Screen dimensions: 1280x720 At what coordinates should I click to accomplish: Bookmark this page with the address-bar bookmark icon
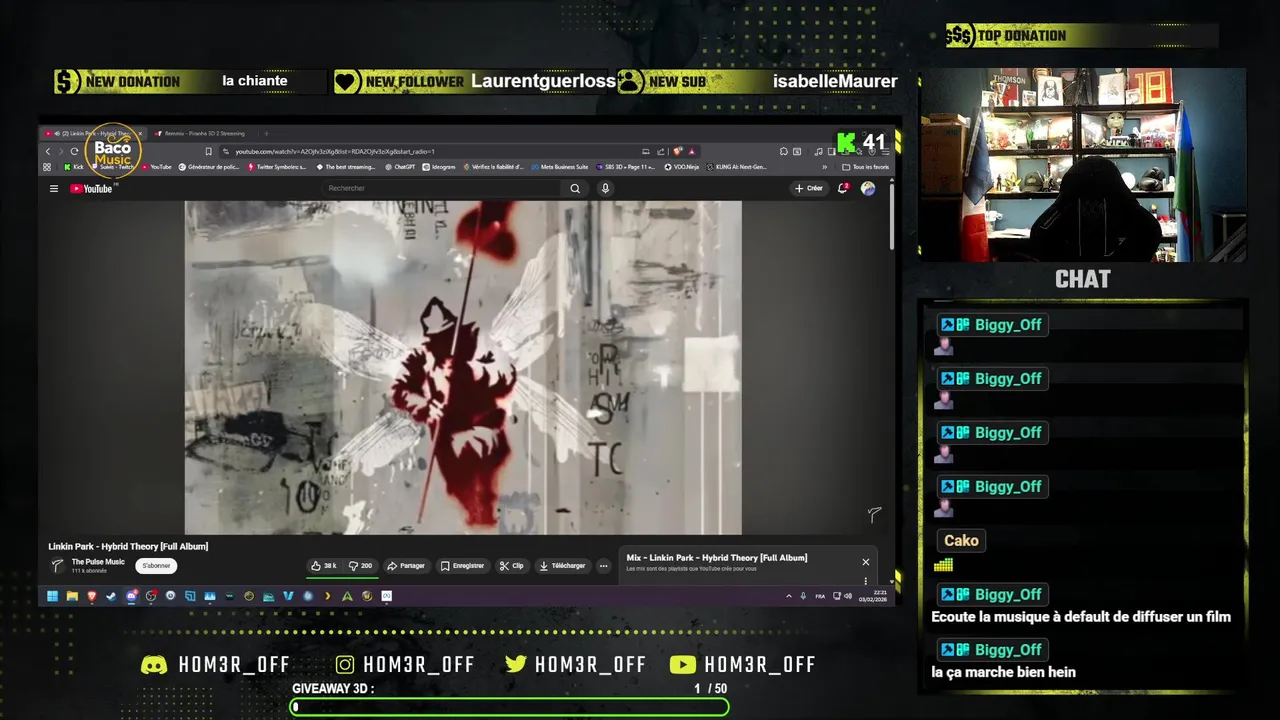(208, 151)
